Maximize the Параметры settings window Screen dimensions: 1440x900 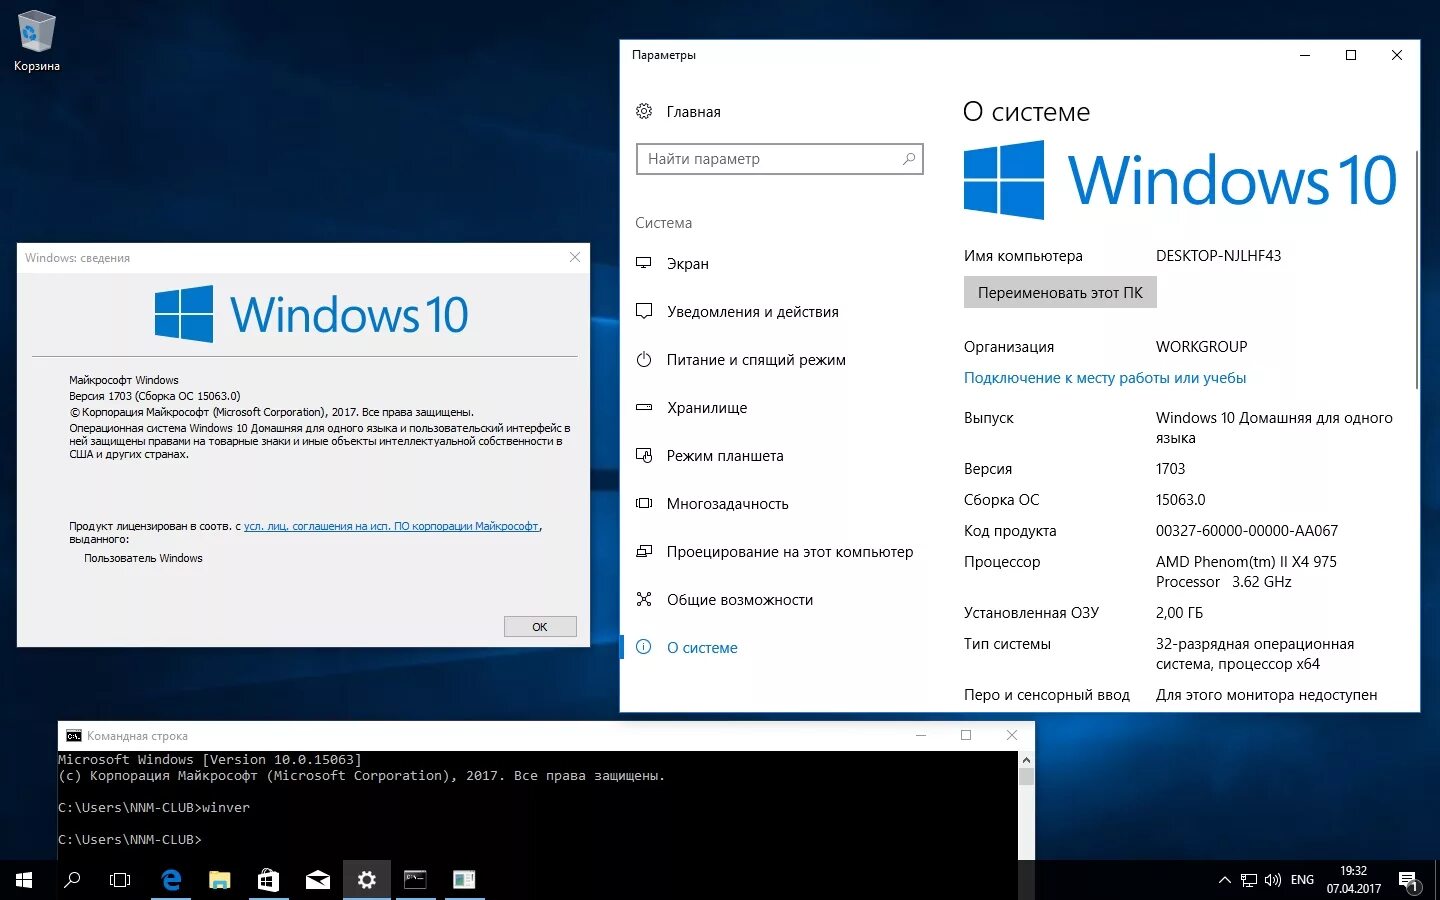tap(1351, 55)
